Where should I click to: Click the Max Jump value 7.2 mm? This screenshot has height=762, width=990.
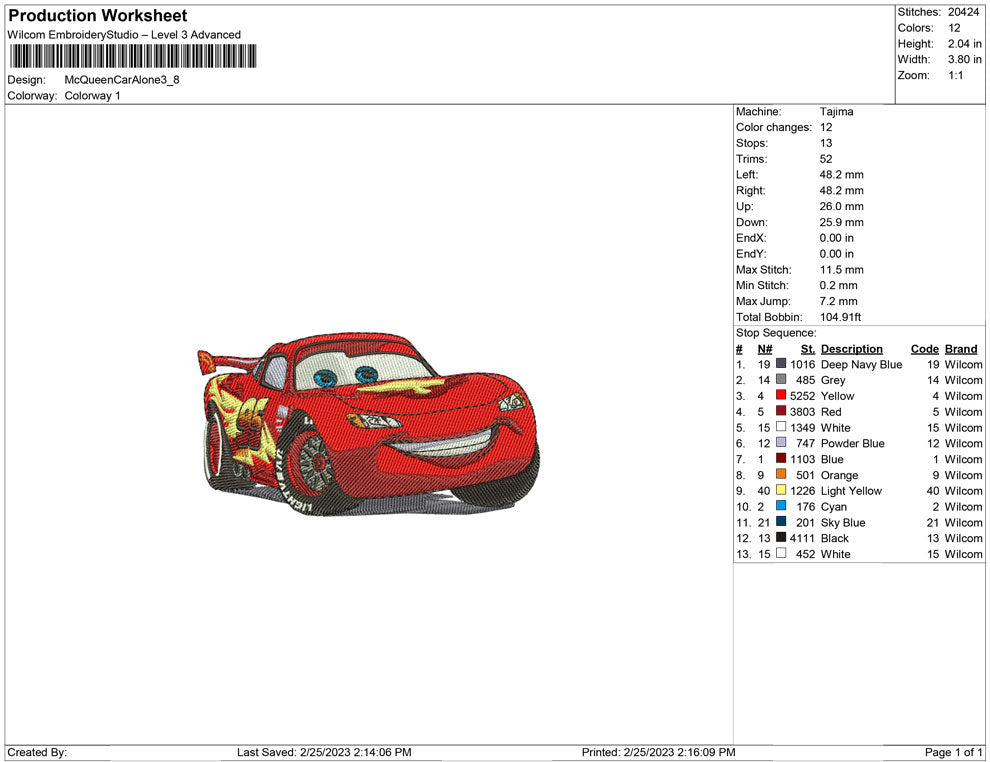click(838, 301)
